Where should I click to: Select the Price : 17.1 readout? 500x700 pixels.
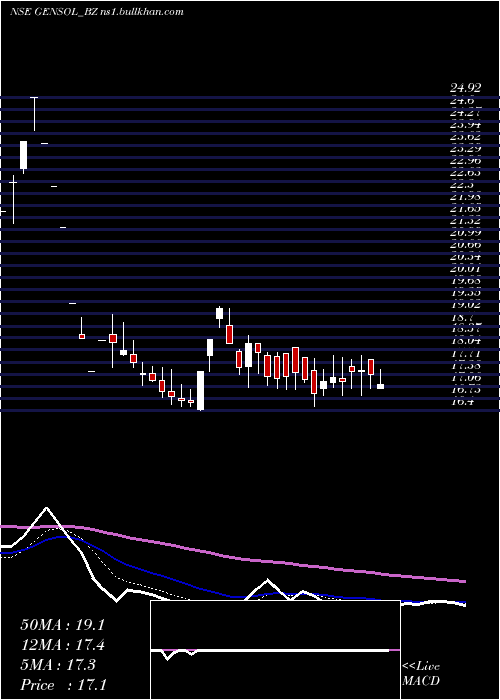[x=63, y=685]
